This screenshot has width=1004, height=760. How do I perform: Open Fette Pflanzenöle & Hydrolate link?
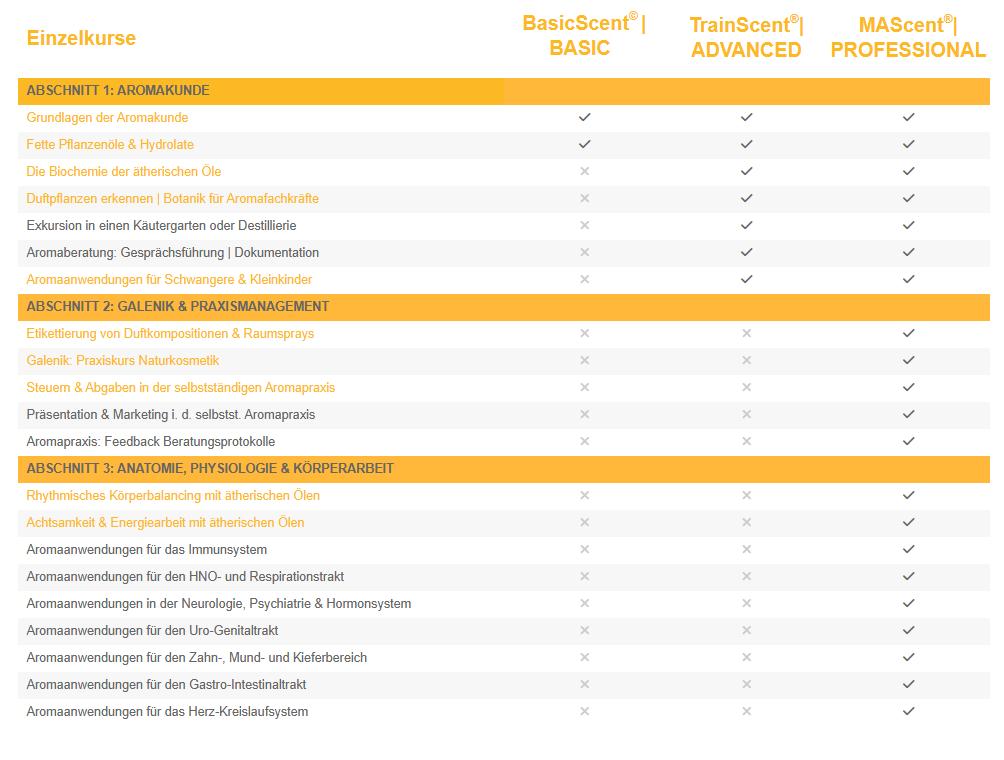[110, 145]
